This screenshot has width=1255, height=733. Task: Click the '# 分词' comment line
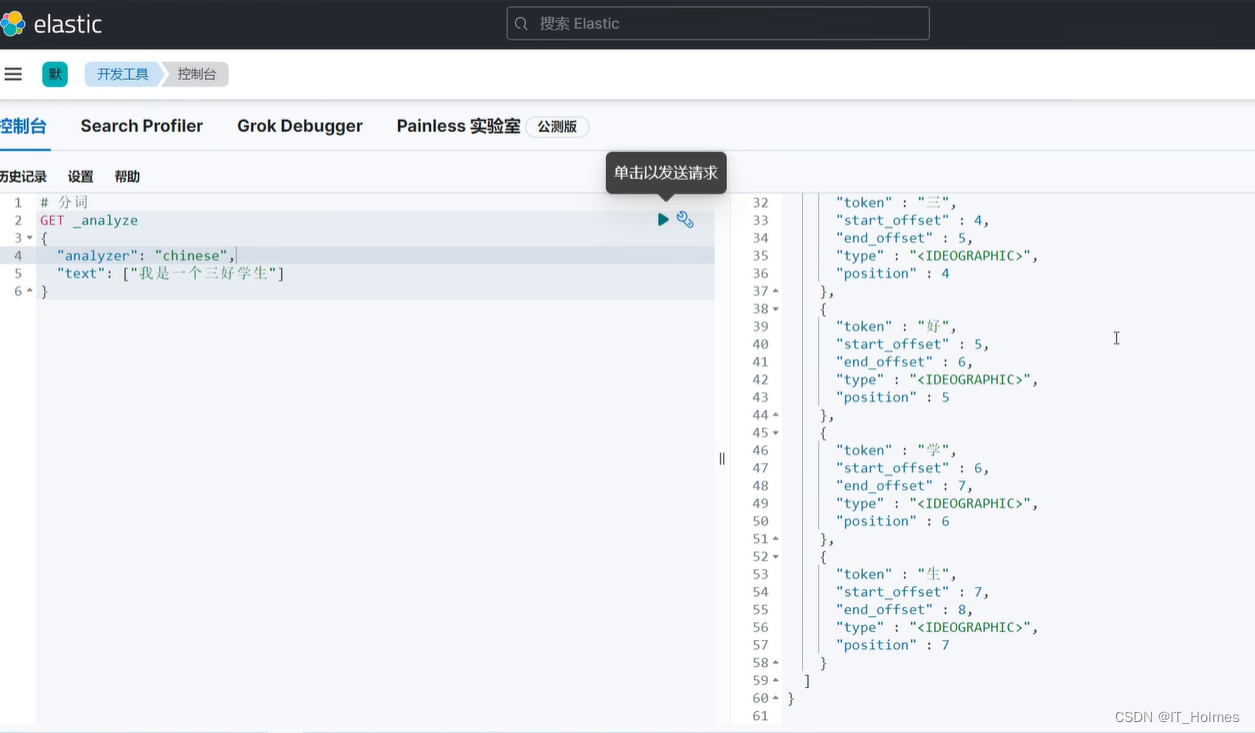click(64, 202)
